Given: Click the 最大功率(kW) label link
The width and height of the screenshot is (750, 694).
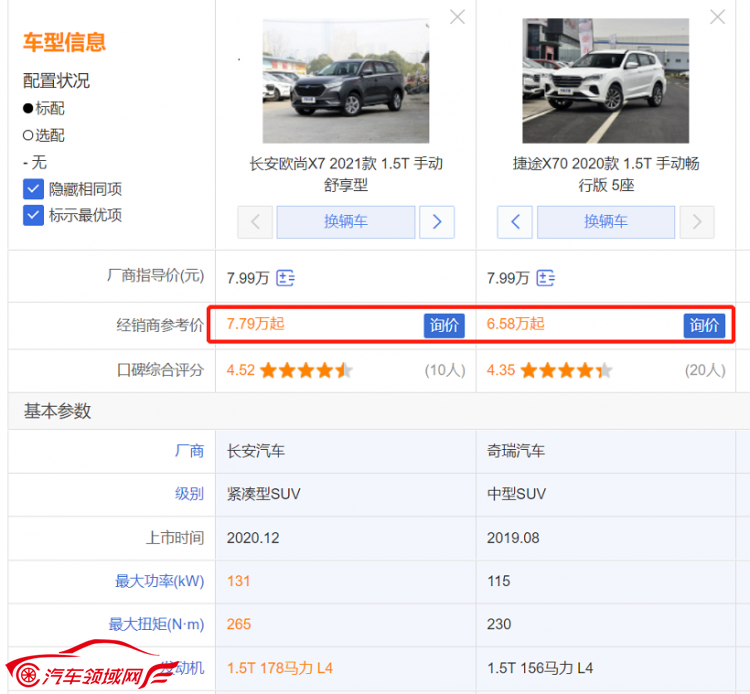Looking at the screenshot, I should click(160, 581).
